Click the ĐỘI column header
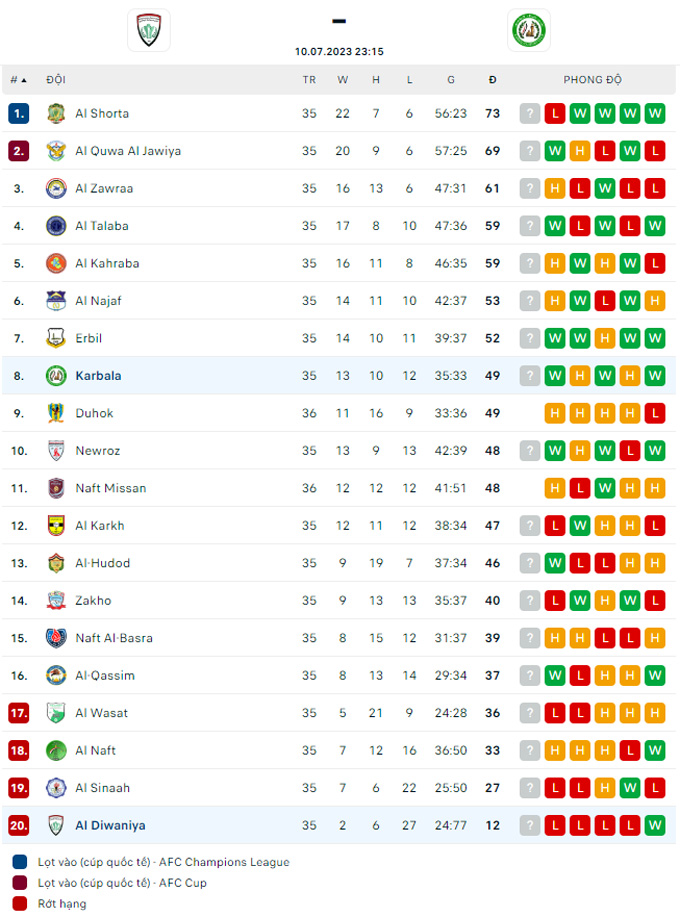 click(x=56, y=80)
